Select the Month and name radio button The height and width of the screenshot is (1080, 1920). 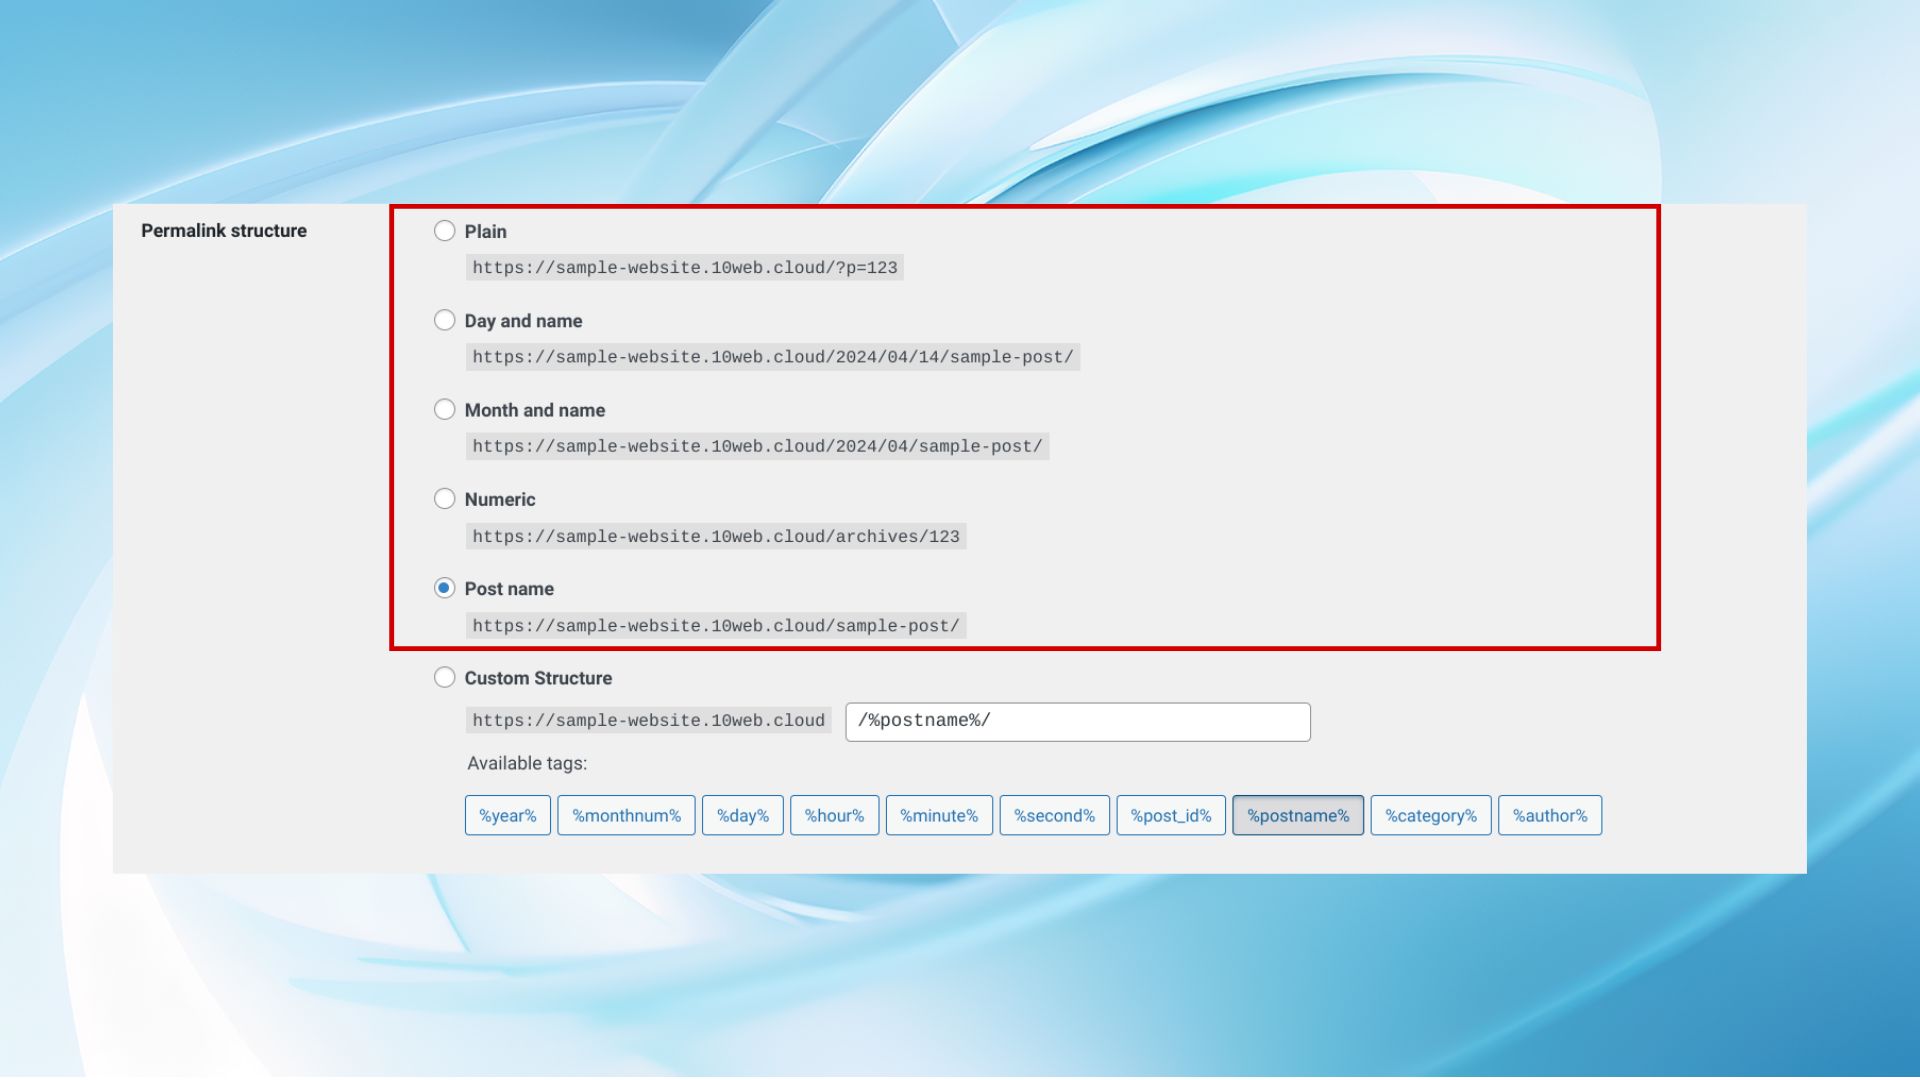pyautogui.click(x=445, y=409)
